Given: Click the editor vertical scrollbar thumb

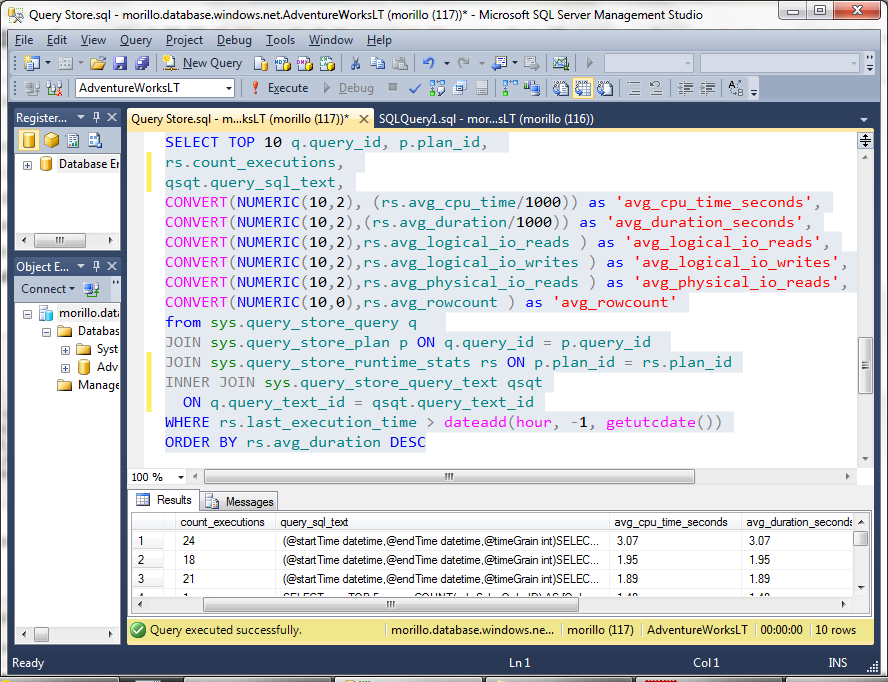Looking at the screenshot, I should coord(865,365).
